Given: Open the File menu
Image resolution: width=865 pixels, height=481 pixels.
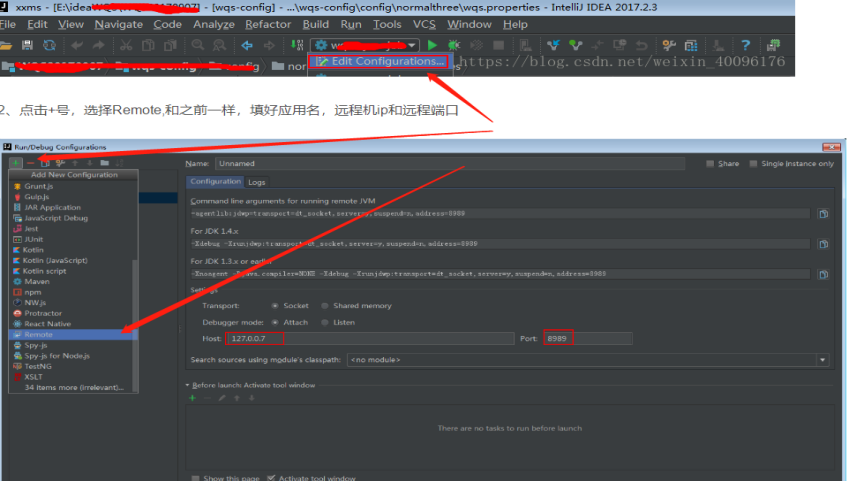Looking at the screenshot, I should click(8, 24).
